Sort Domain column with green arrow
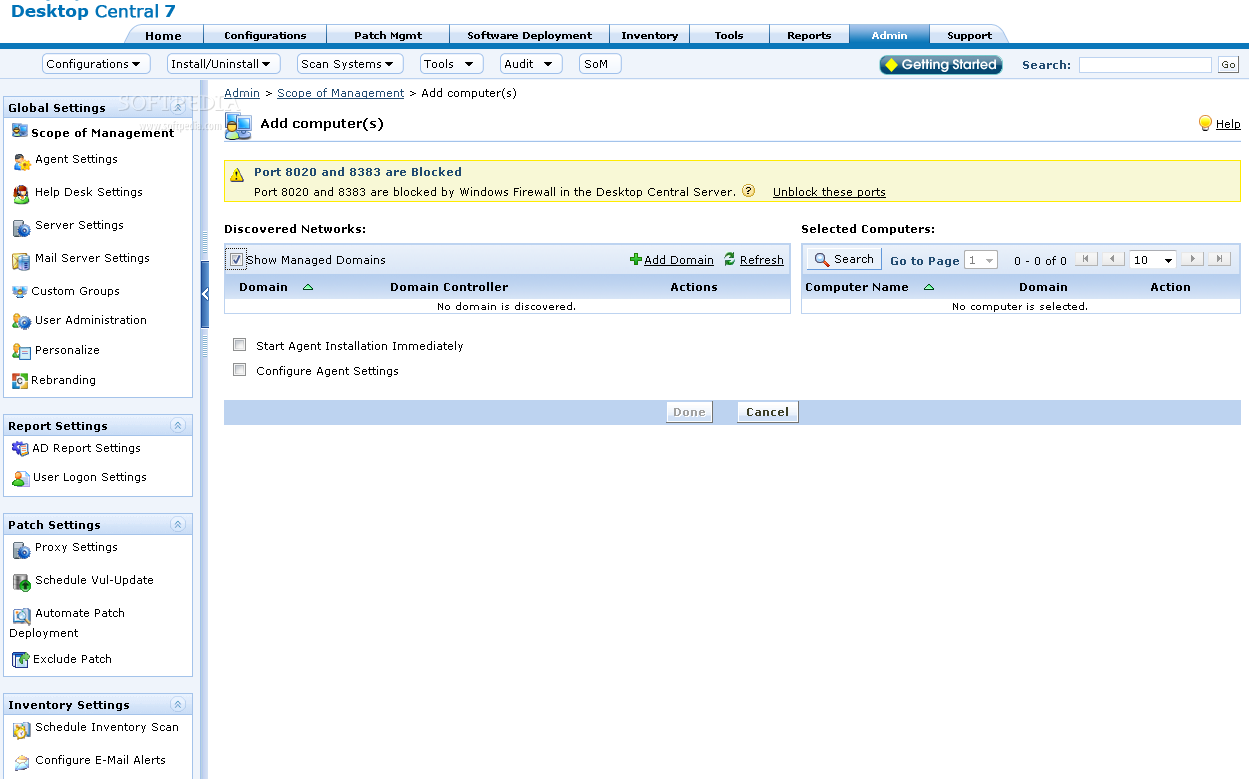 [x=307, y=287]
